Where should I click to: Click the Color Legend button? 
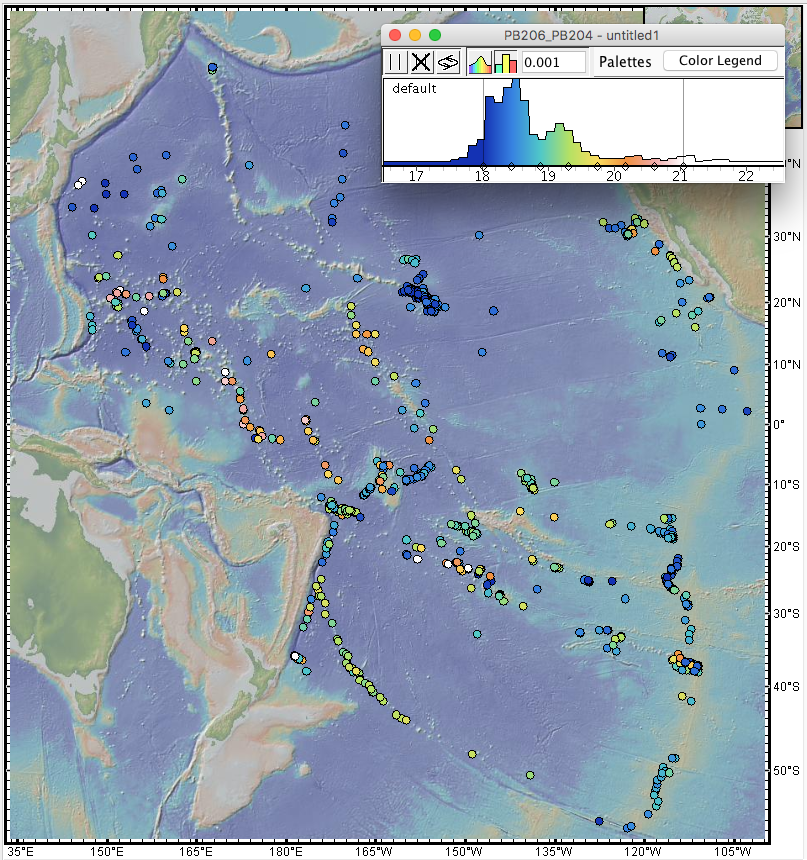coord(720,60)
